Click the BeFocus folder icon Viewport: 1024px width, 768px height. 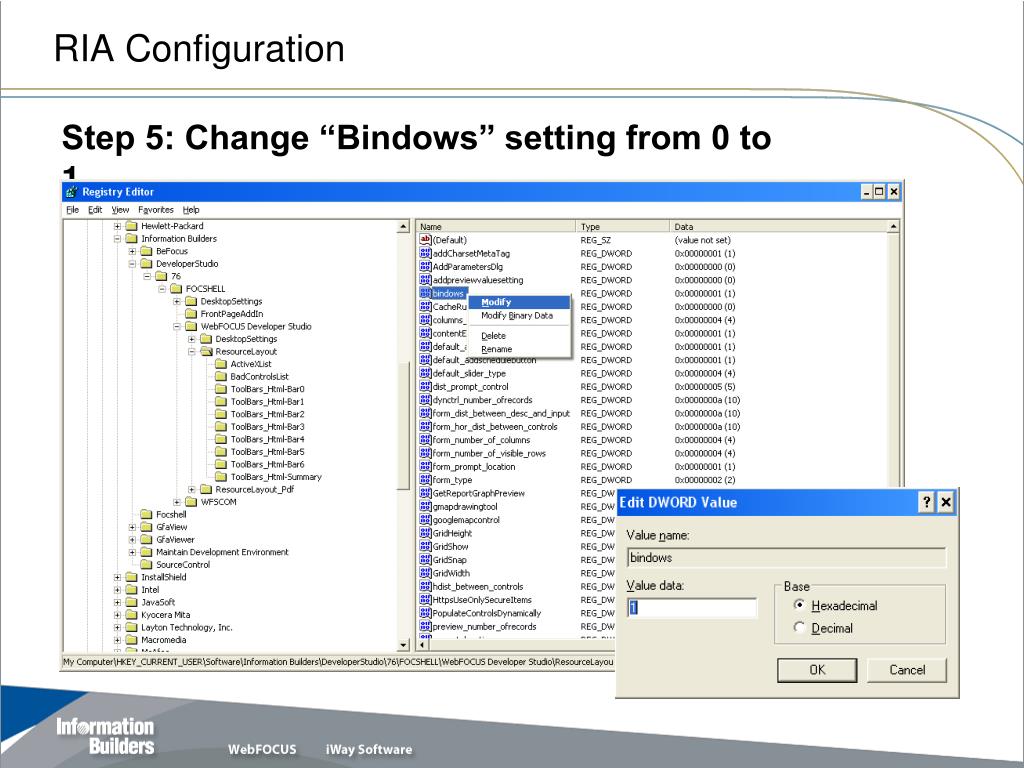click(146, 251)
